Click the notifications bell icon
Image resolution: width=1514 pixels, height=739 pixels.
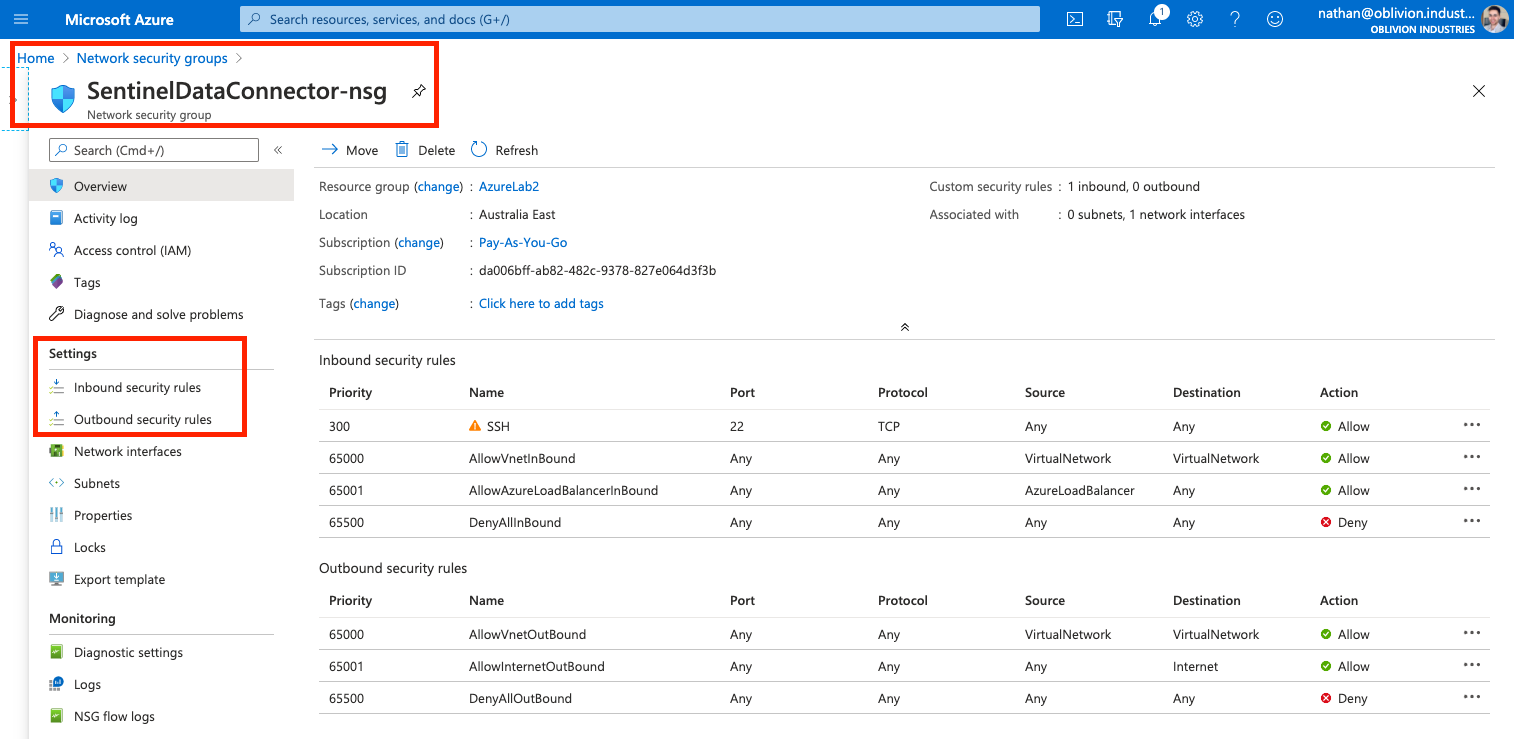tap(1155, 19)
